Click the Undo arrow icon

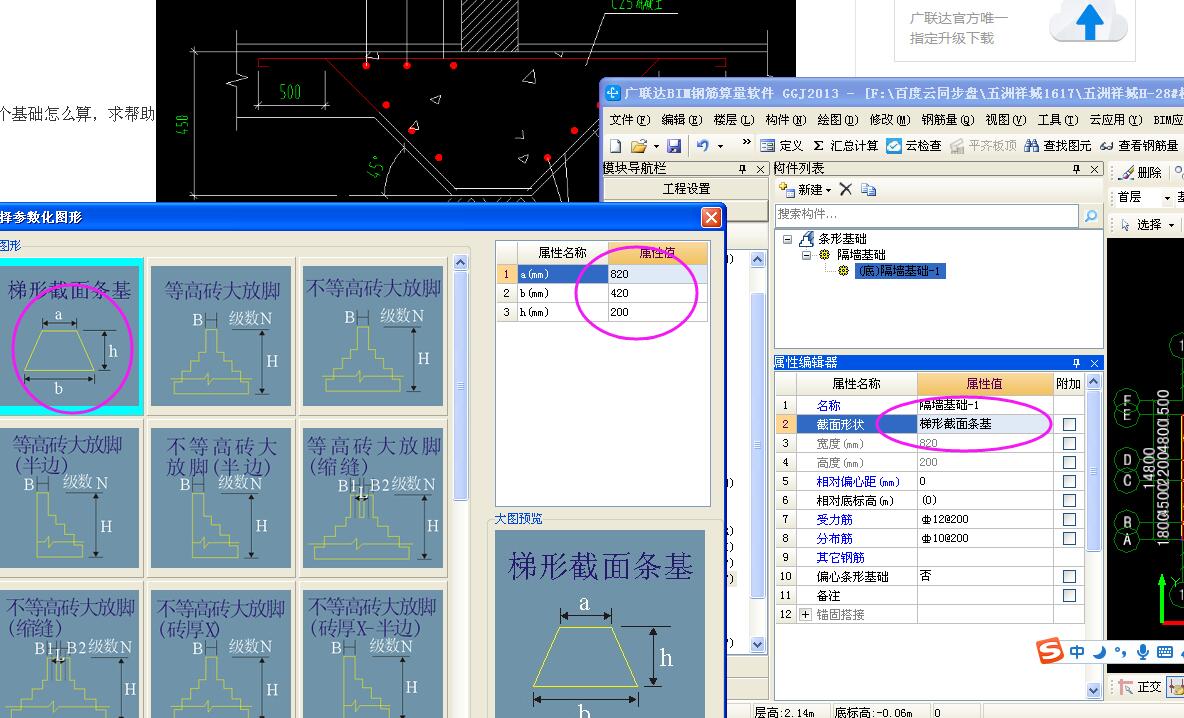tap(702, 146)
